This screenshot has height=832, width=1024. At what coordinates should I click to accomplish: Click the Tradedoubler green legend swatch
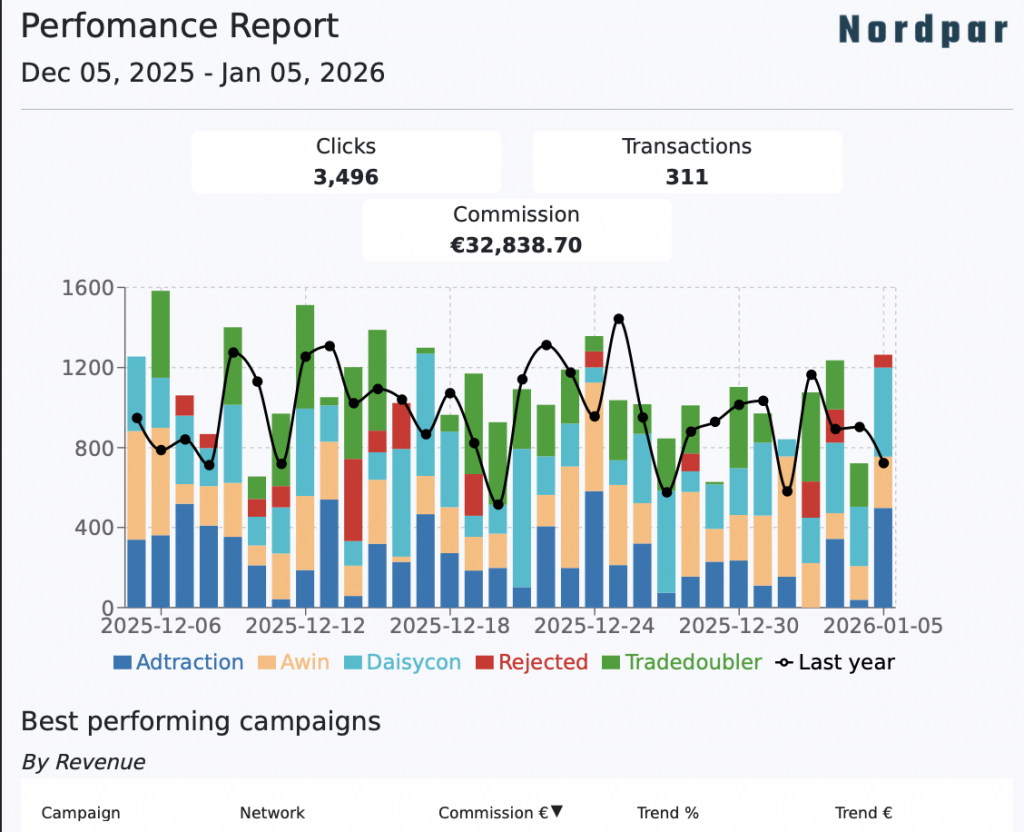point(610,662)
